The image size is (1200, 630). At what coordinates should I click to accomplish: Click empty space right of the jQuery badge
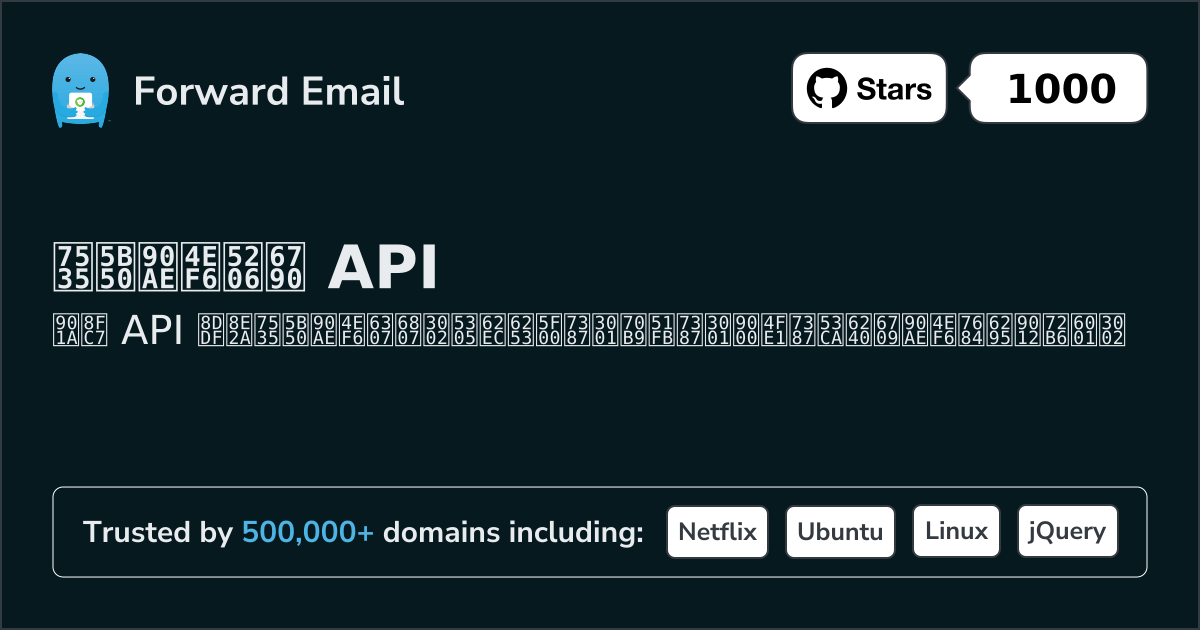[x=1132, y=532]
